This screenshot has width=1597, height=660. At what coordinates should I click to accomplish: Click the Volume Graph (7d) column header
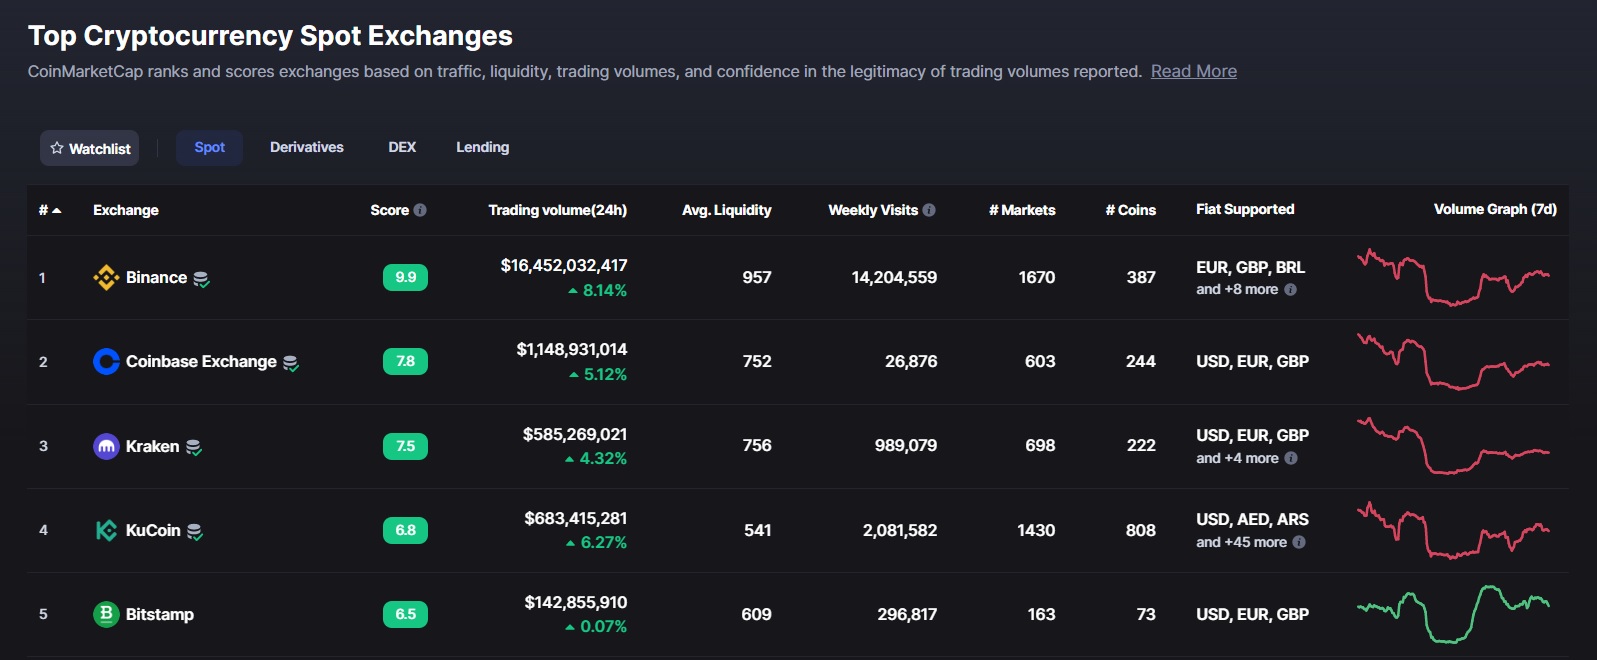click(1495, 209)
